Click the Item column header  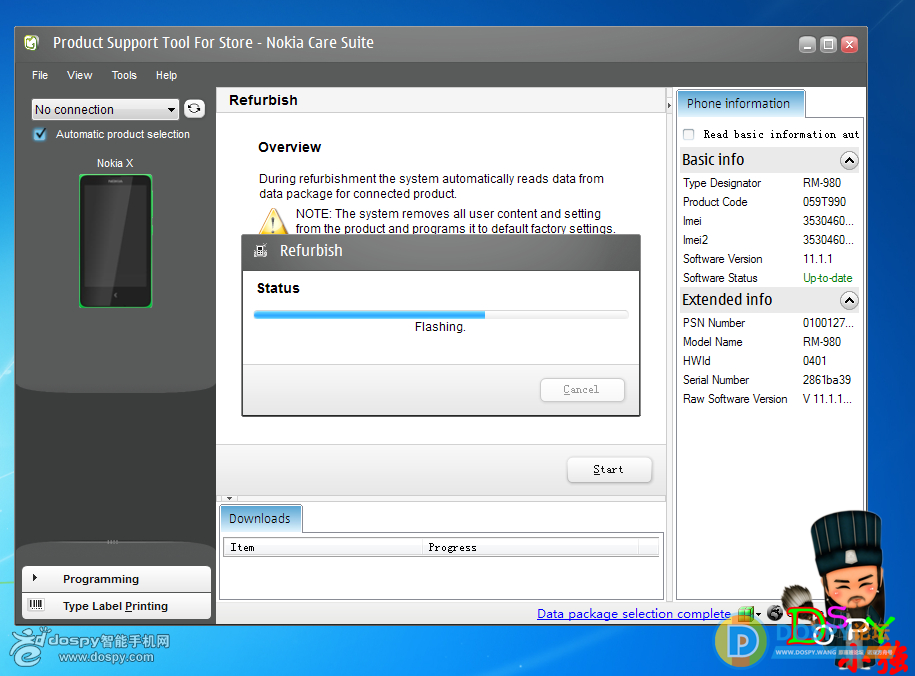coord(323,548)
